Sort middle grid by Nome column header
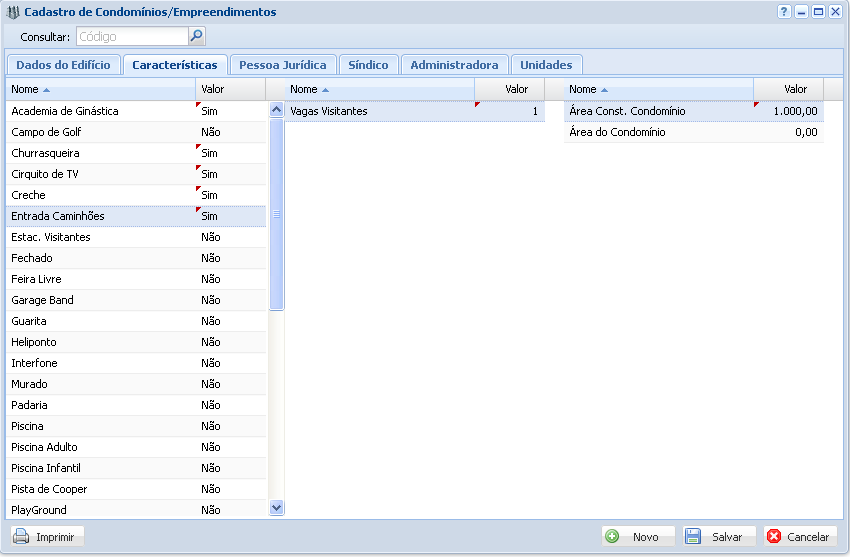 tap(378, 89)
